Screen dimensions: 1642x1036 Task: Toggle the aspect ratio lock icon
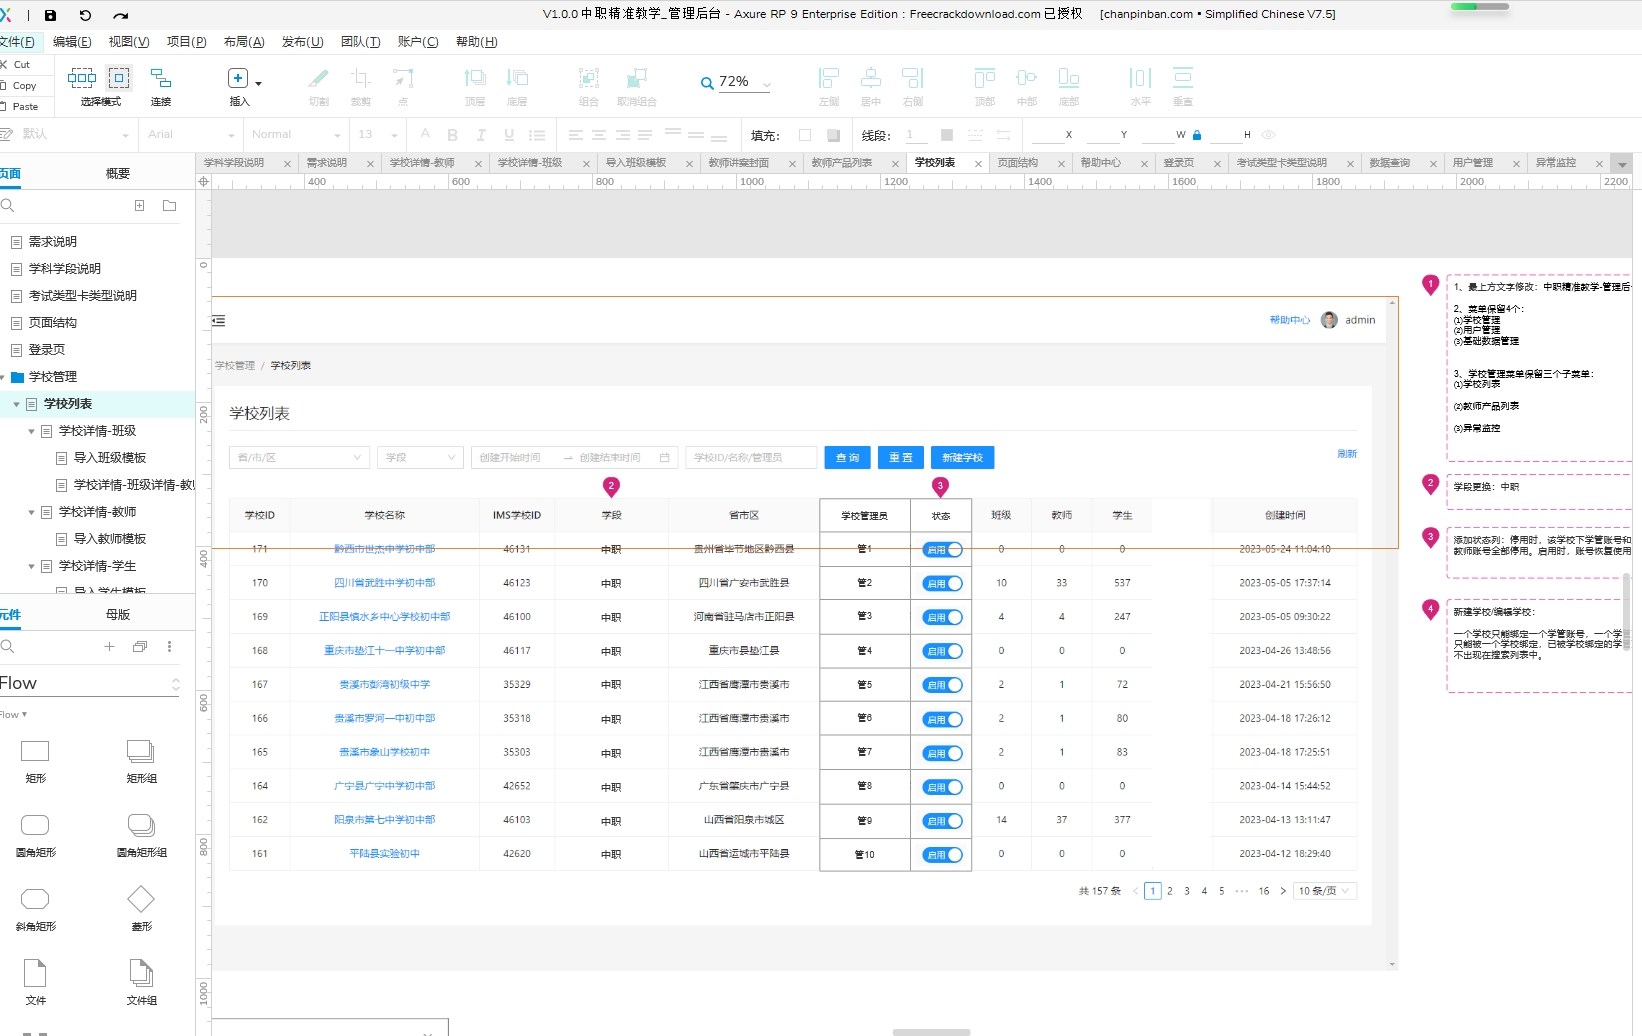[x=1197, y=135]
